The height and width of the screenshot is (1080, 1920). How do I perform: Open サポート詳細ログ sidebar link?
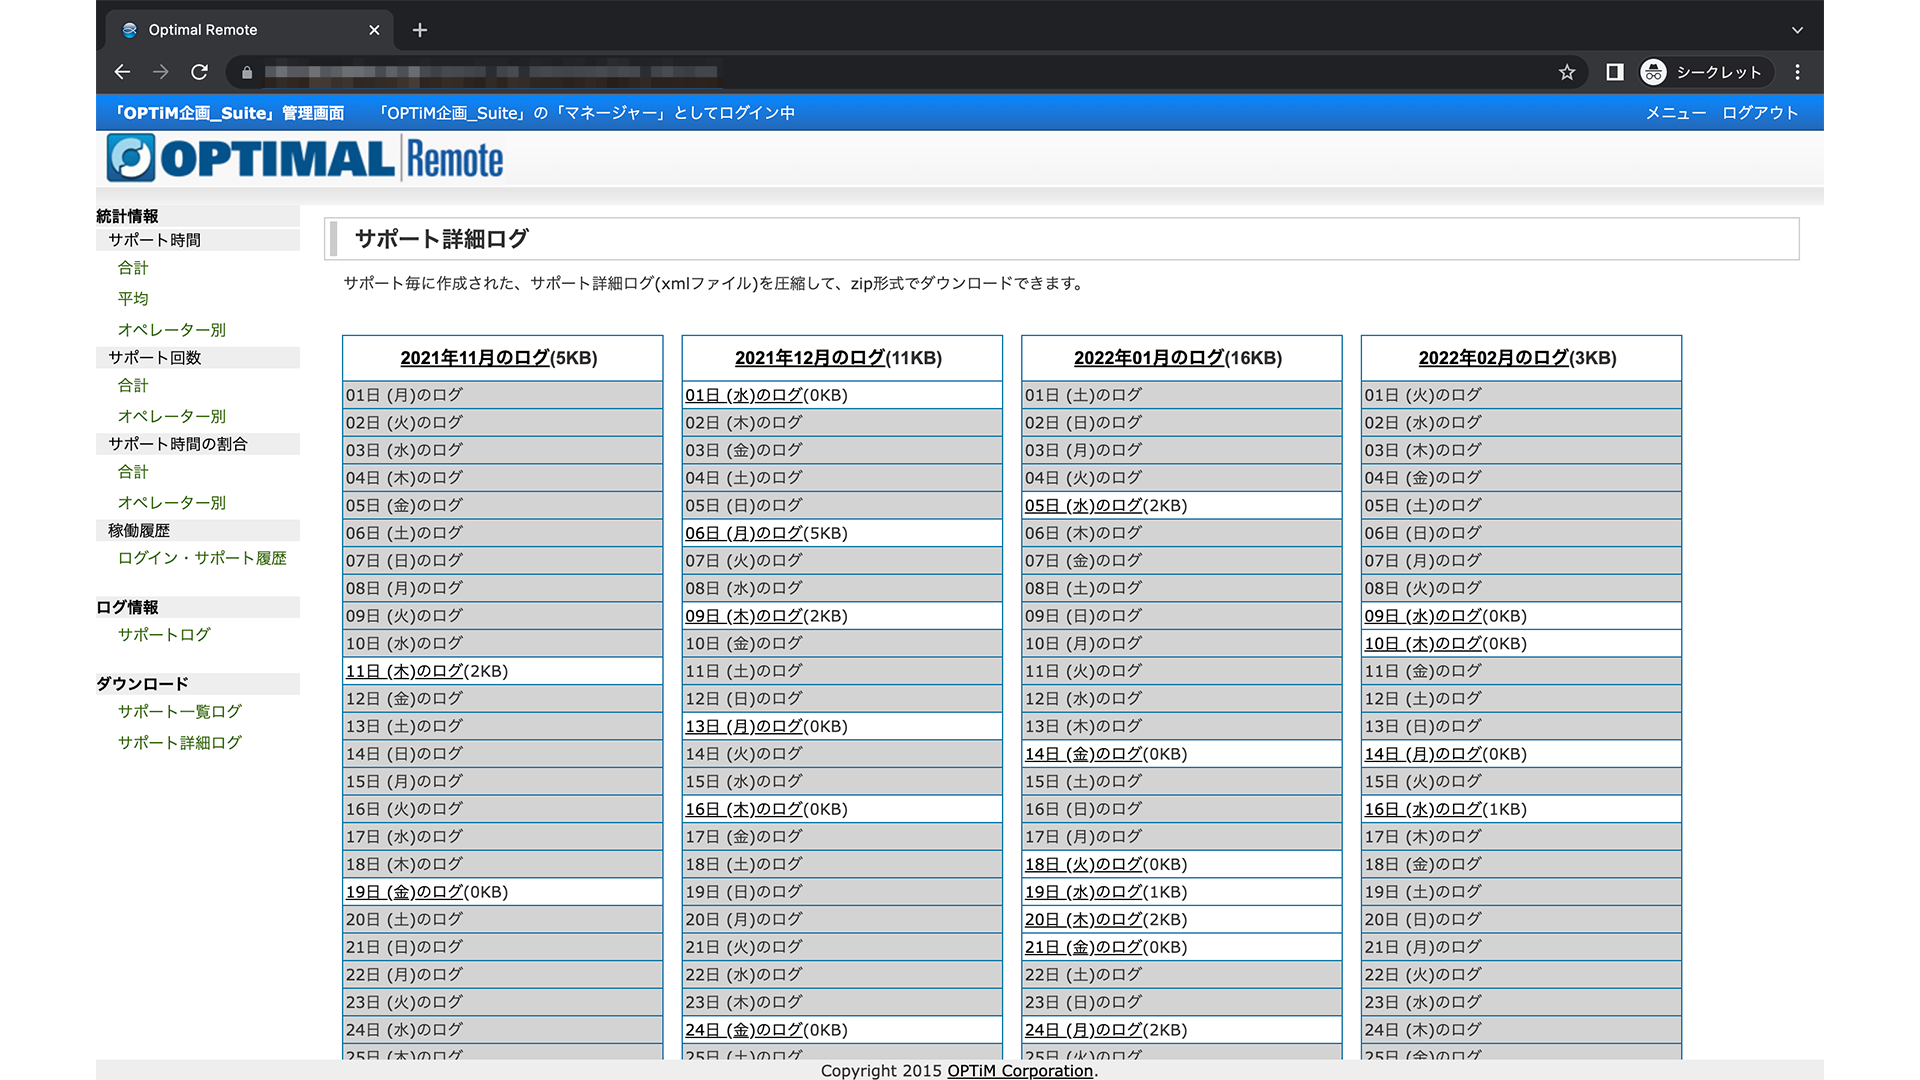click(180, 743)
